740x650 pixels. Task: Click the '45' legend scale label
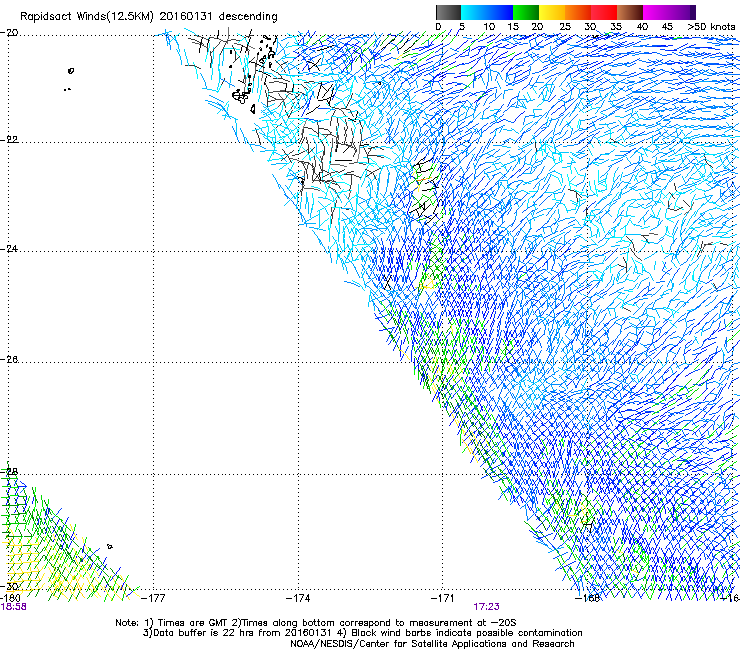click(x=667, y=27)
